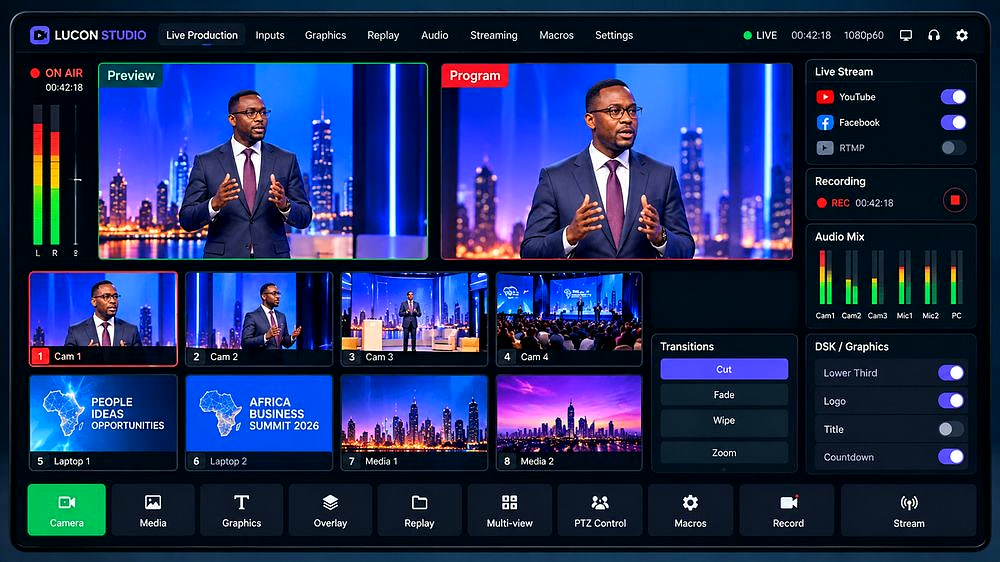The height and width of the screenshot is (562, 1000).
Task: Toggle the Logo graphics switch
Action: (x=951, y=401)
